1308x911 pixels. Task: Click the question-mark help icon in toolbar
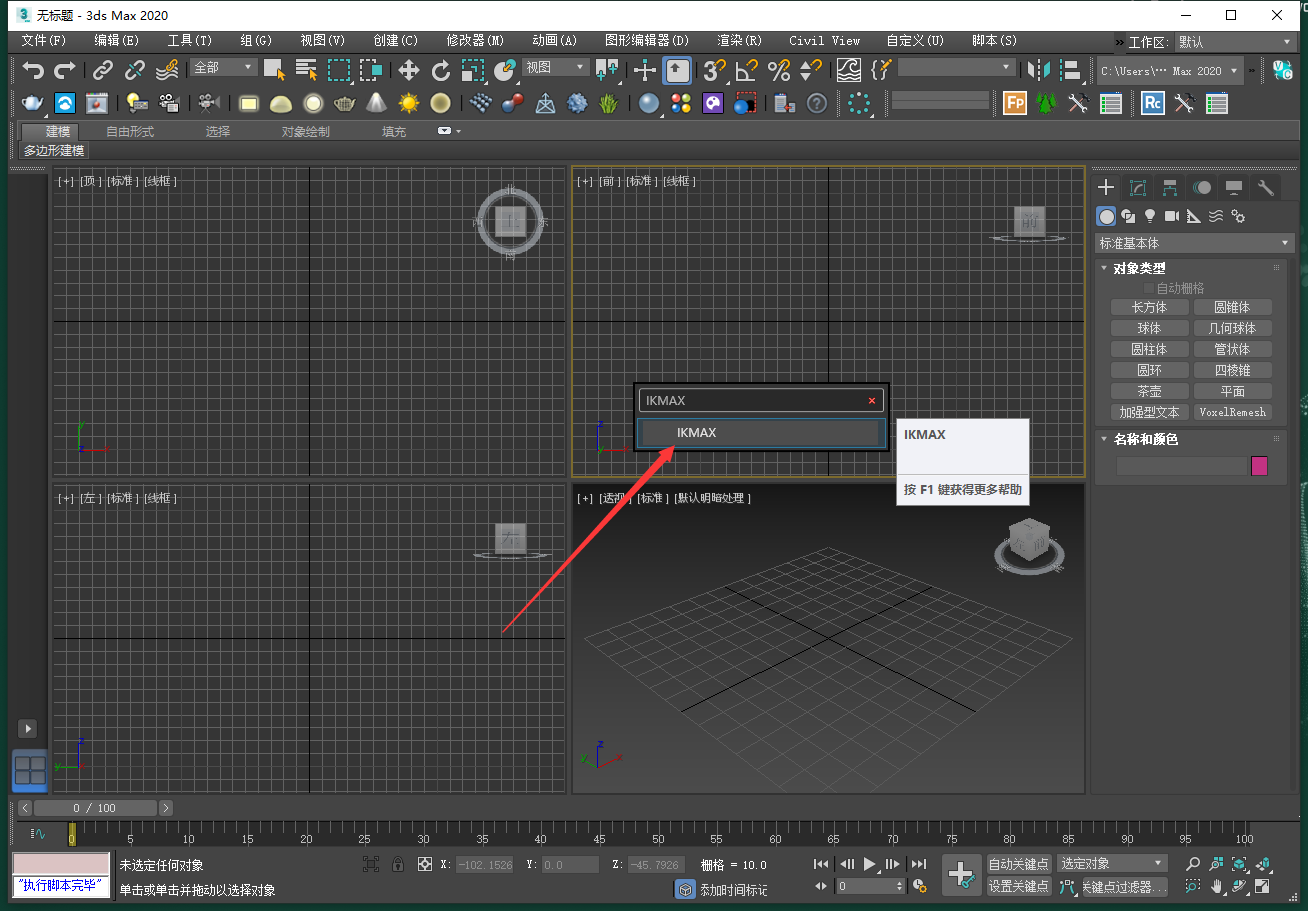[817, 103]
